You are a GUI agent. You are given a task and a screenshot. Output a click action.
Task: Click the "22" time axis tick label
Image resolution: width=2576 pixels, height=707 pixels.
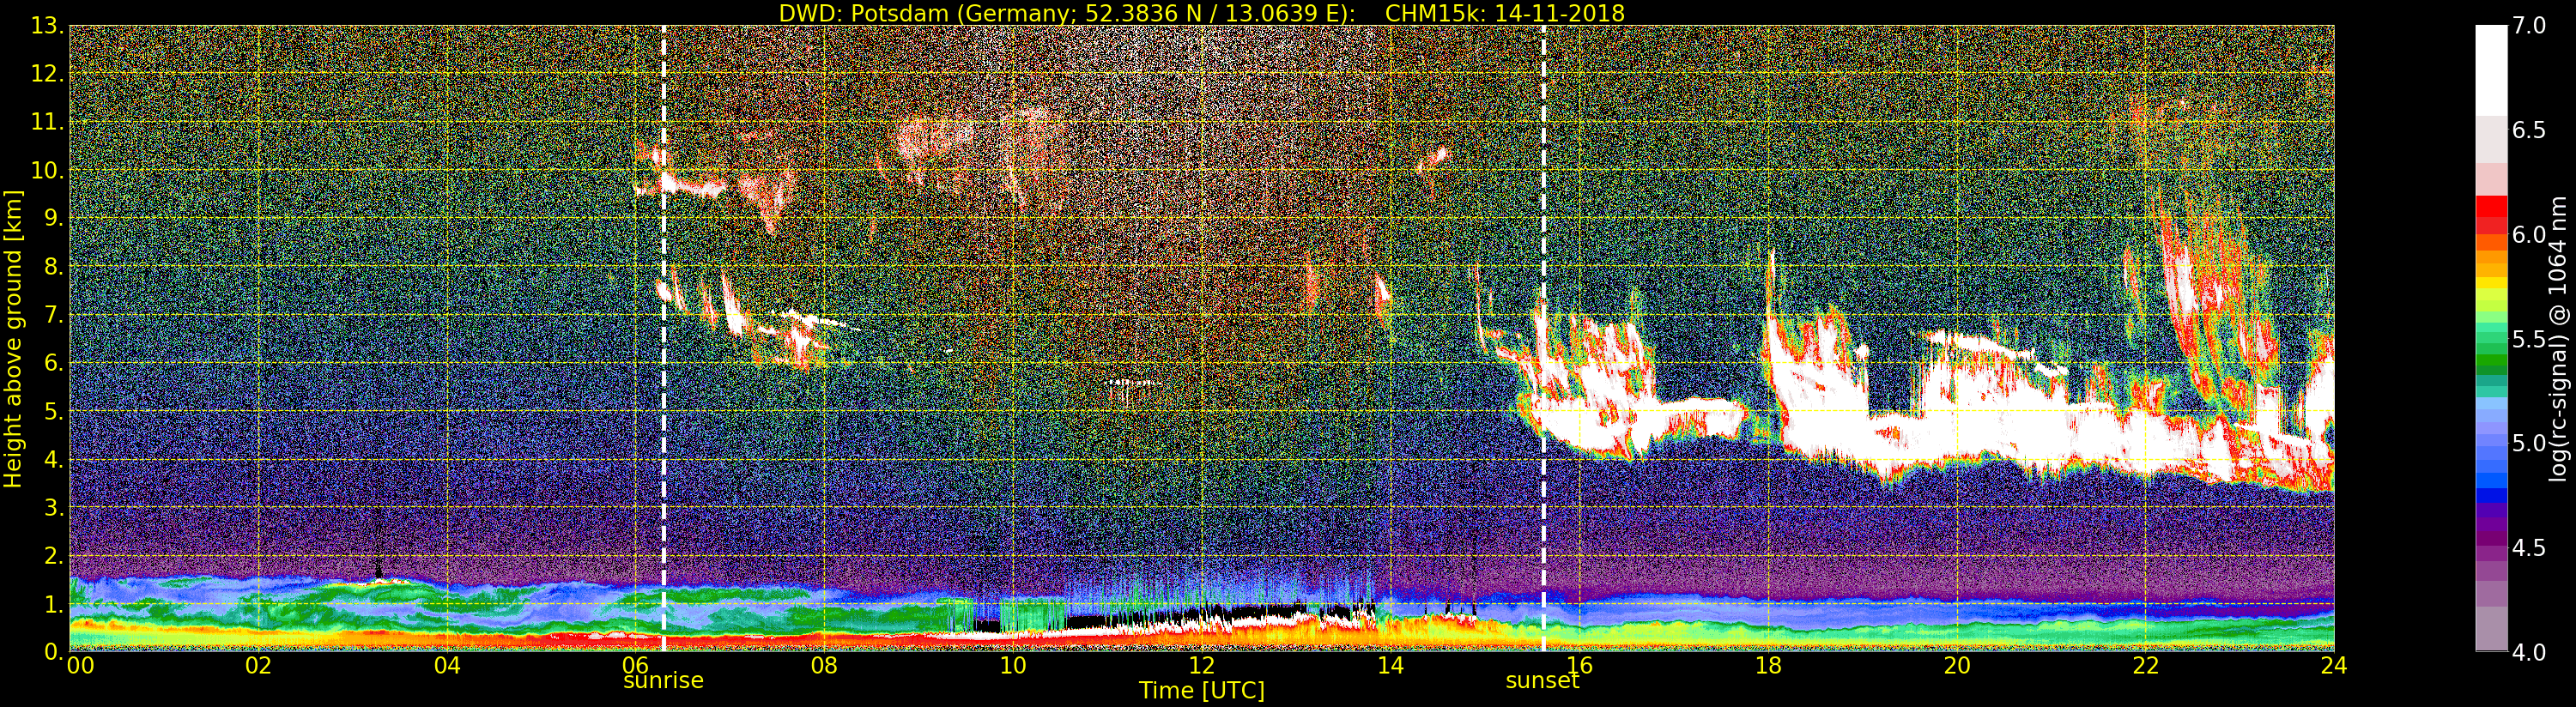pos(2145,665)
